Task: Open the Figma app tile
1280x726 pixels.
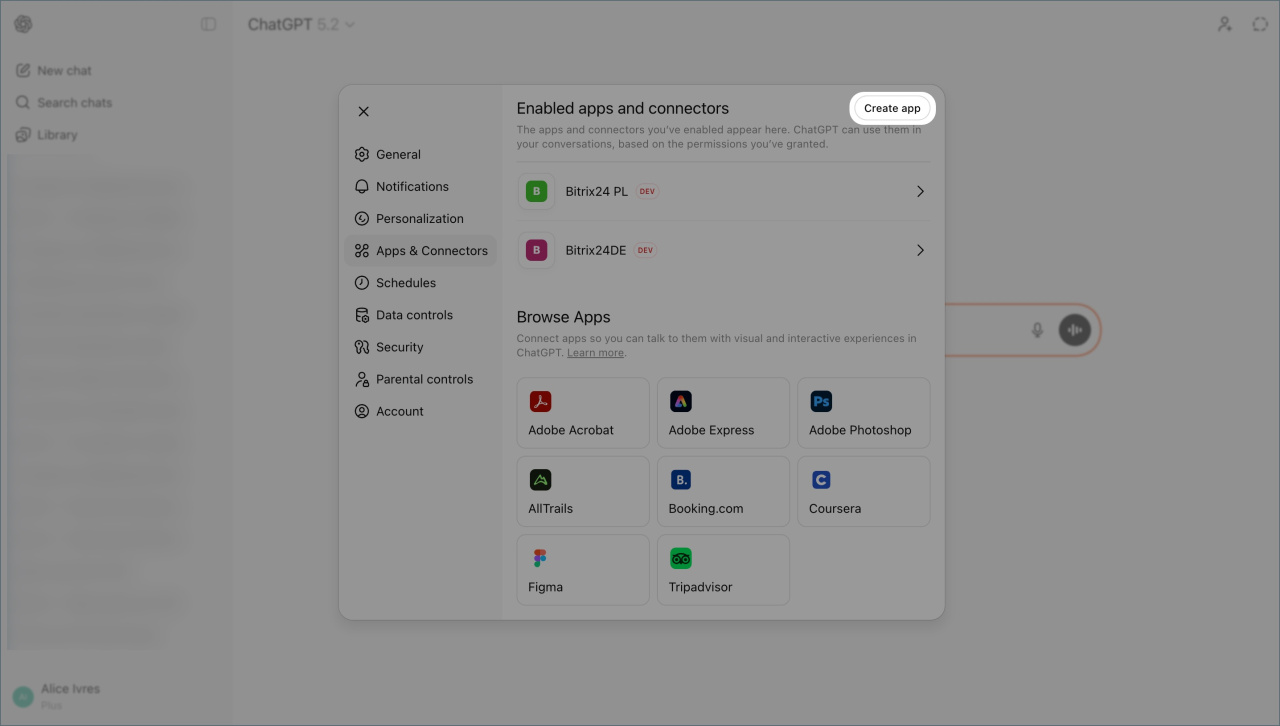Action: click(583, 570)
